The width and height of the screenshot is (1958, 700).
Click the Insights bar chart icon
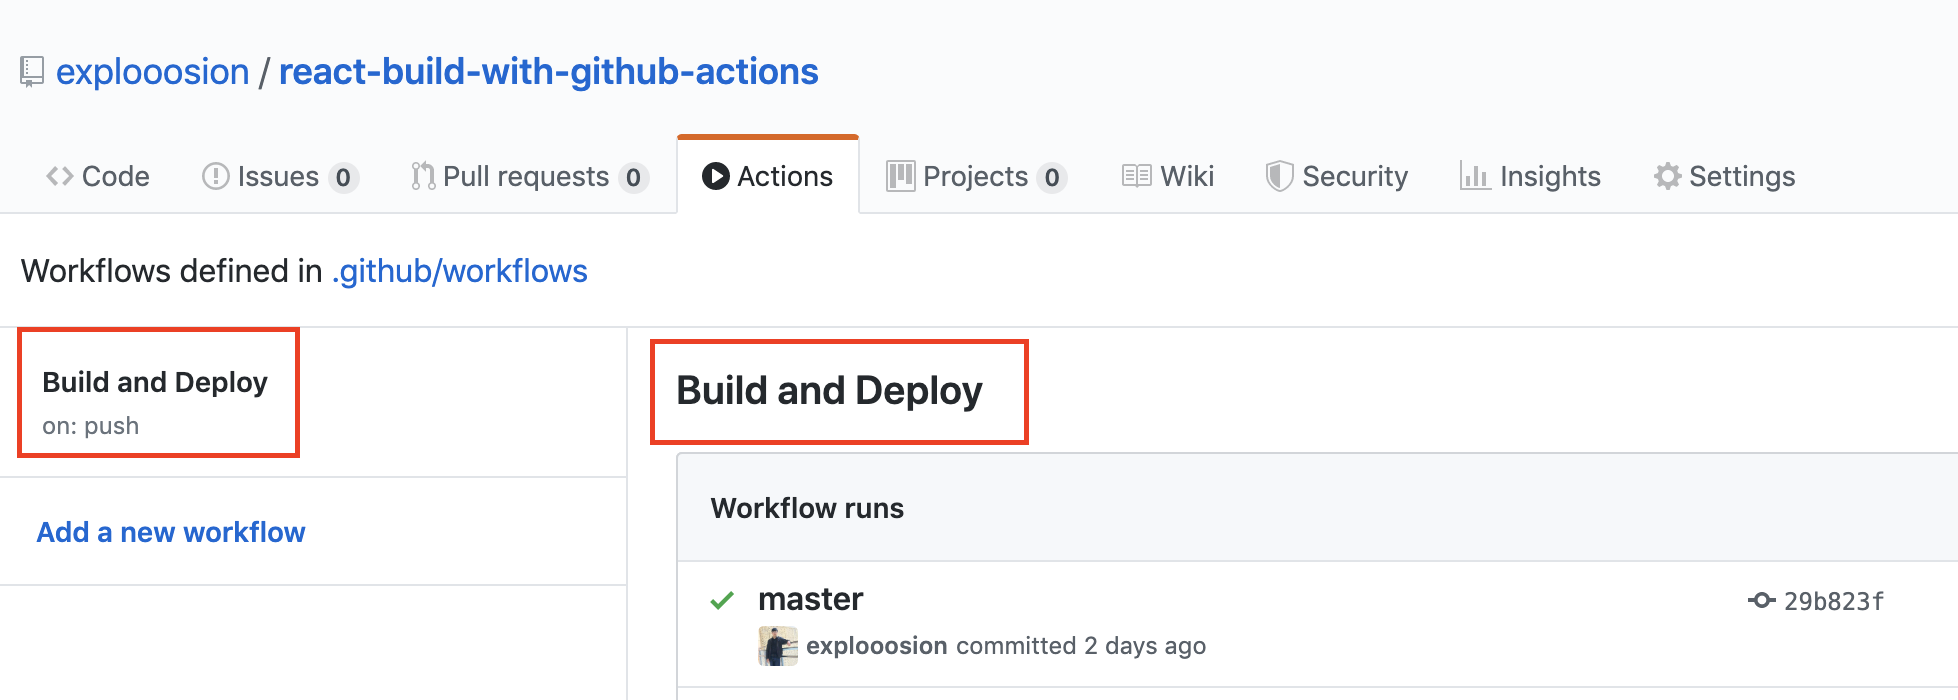tap(1475, 176)
